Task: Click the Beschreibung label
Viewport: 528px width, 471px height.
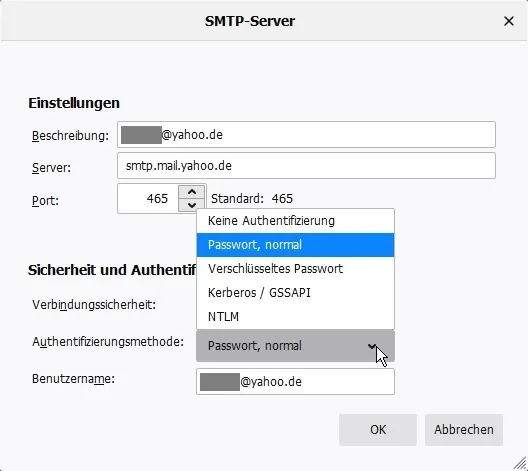Action: 70,136
